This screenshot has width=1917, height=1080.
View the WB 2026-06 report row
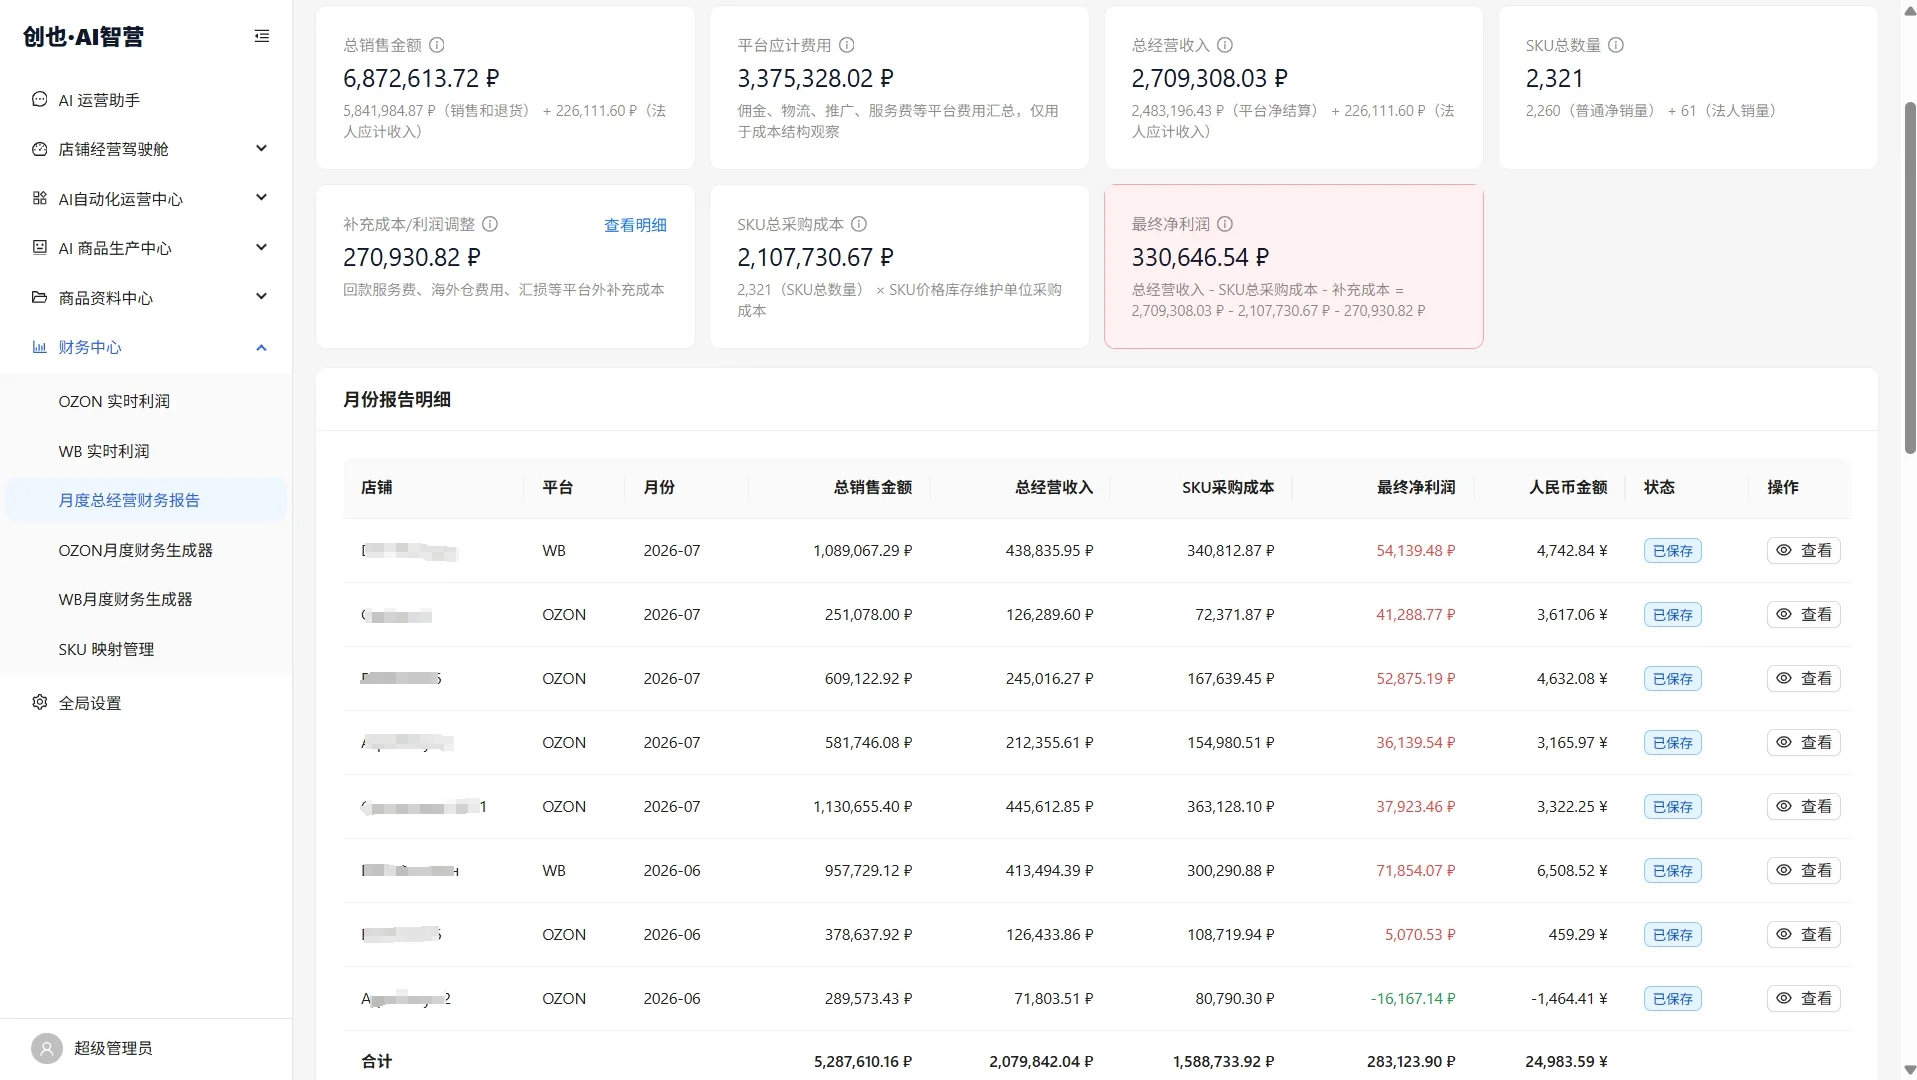pos(1803,870)
